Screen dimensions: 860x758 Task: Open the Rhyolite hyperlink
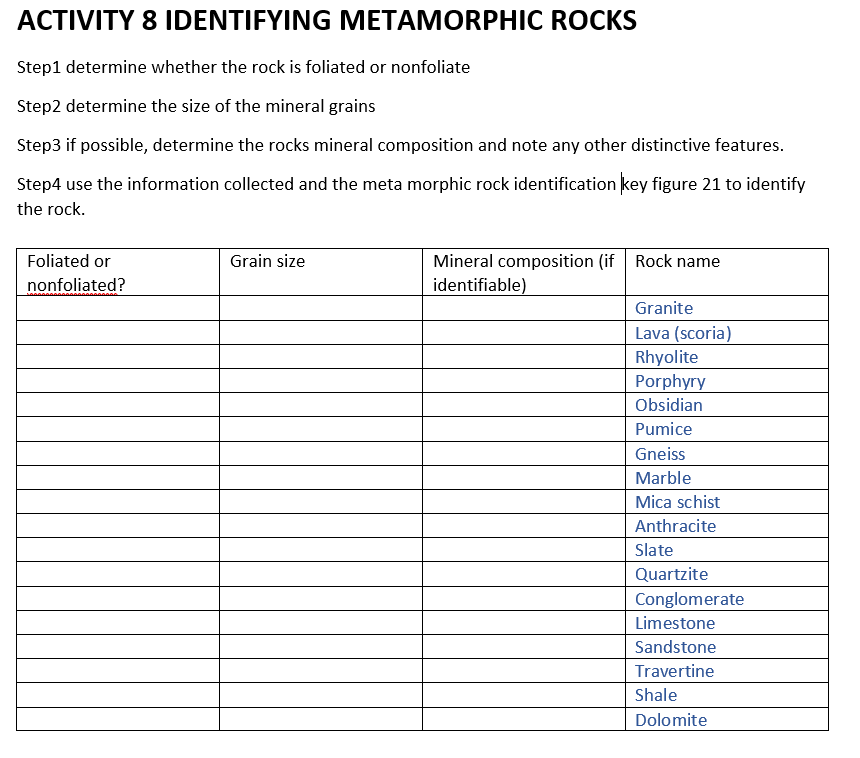click(x=666, y=357)
